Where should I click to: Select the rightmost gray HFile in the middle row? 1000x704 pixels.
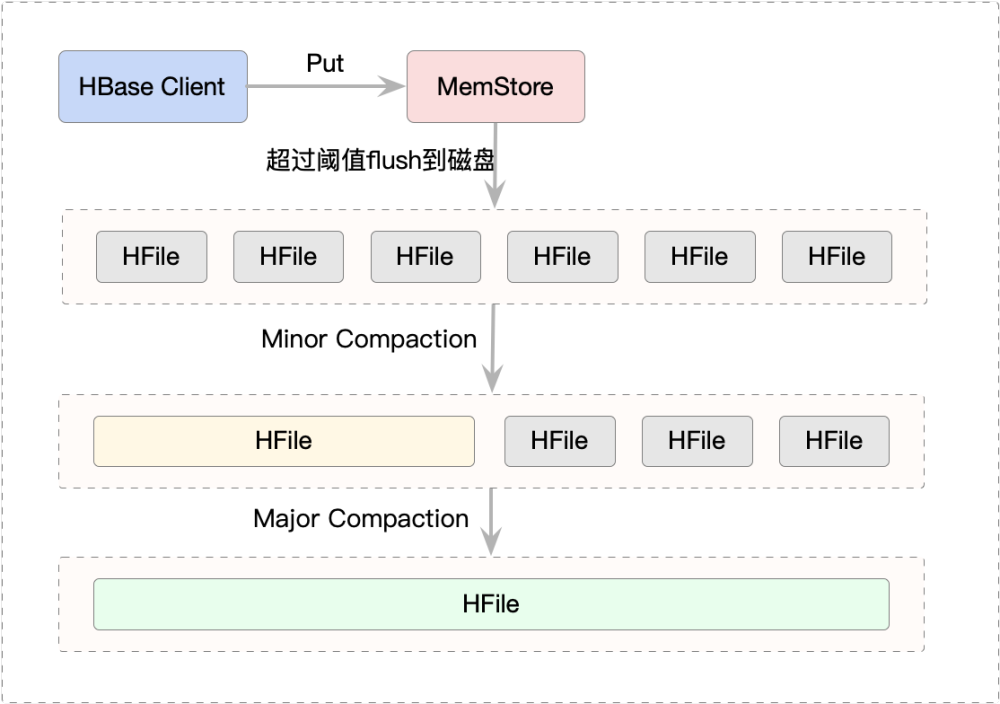click(x=834, y=441)
